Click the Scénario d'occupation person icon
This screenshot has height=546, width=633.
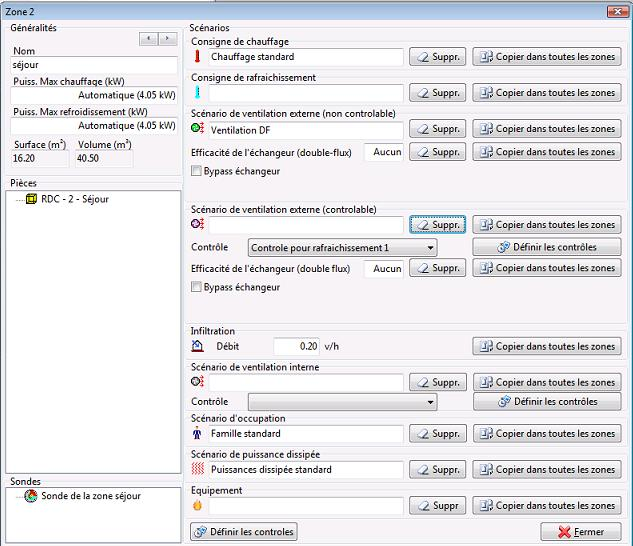(x=197, y=433)
